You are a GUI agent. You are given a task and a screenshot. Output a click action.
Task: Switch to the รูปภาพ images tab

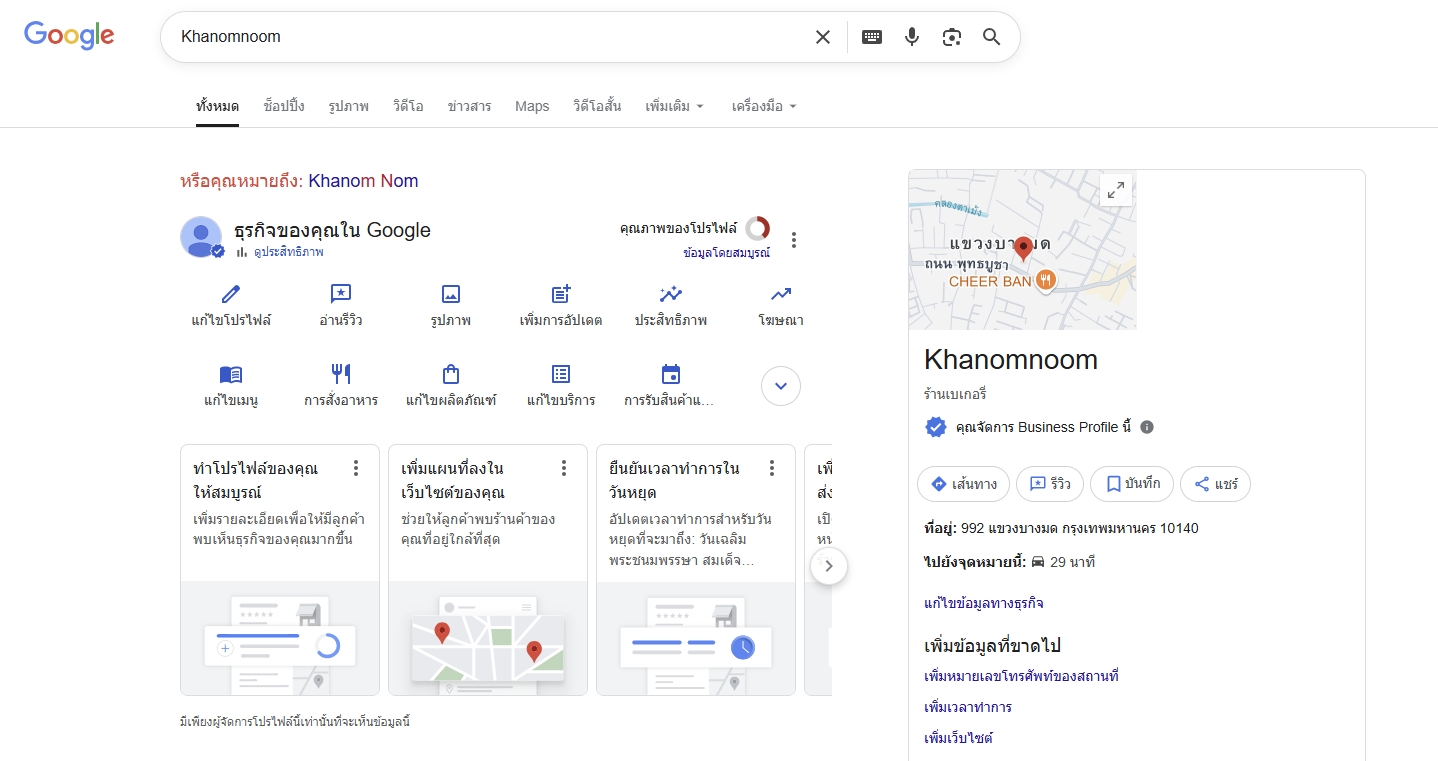point(348,106)
